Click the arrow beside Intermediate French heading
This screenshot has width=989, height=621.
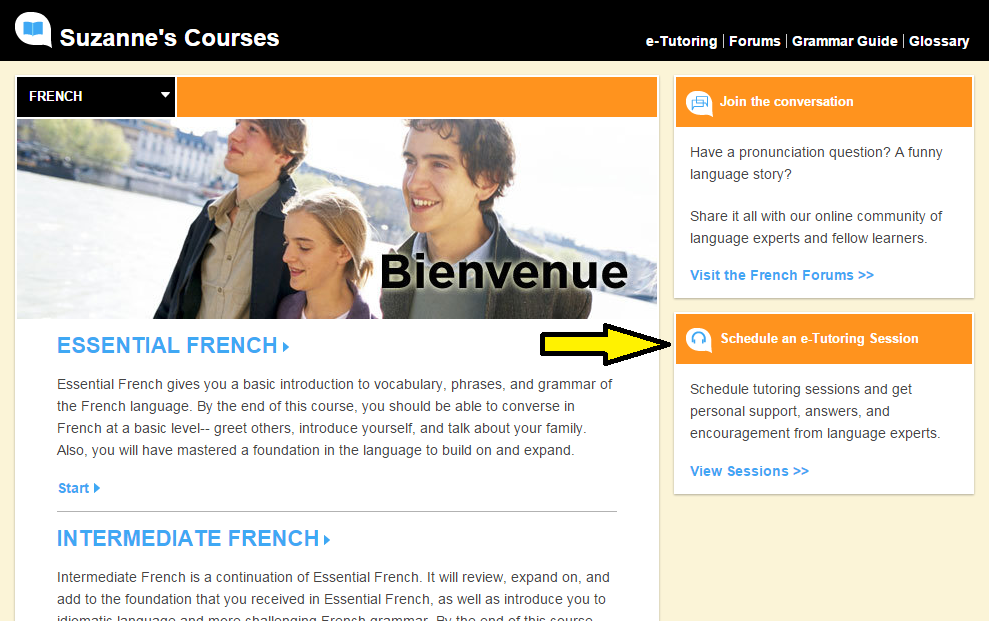(x=327, y=540)
